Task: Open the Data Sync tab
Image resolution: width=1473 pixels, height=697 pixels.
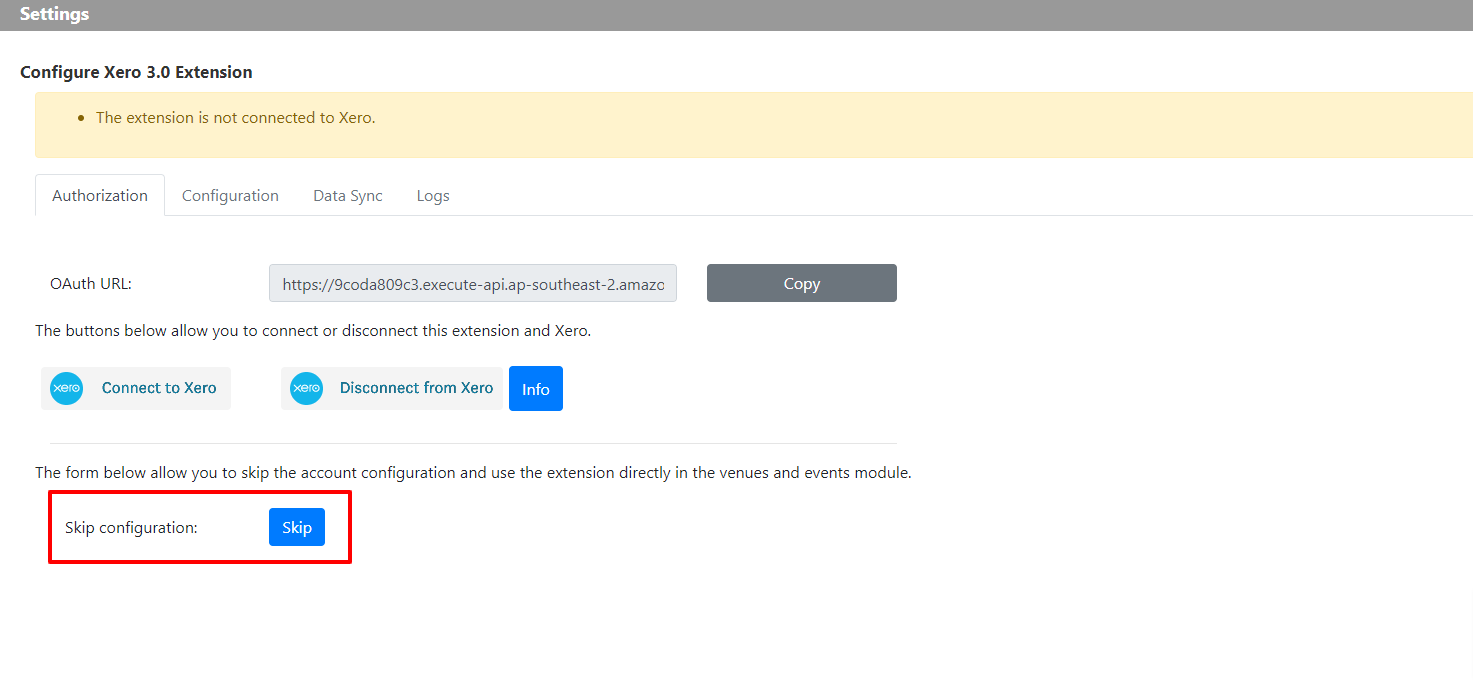Action: tap(348, 195)
